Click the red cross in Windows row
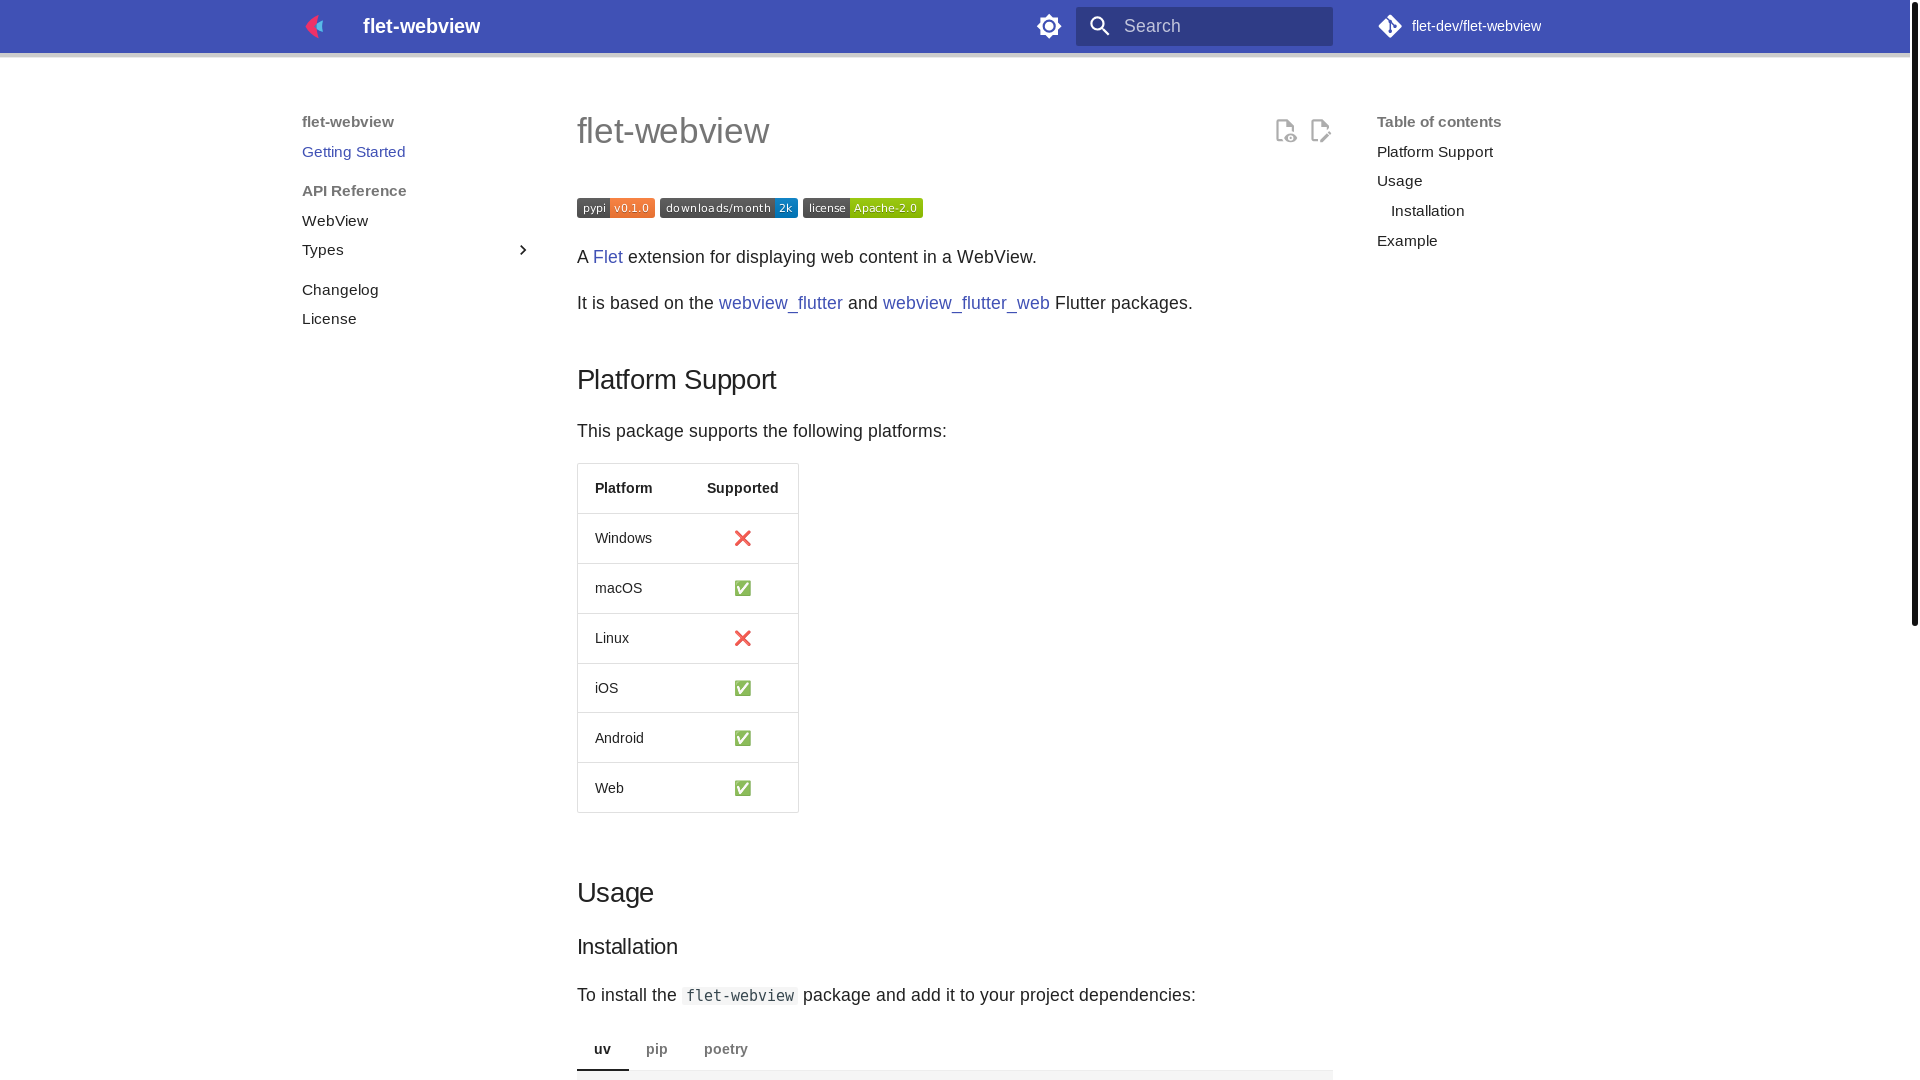This screenshot has width=1920, height=1080. click(x=743, y=538)
